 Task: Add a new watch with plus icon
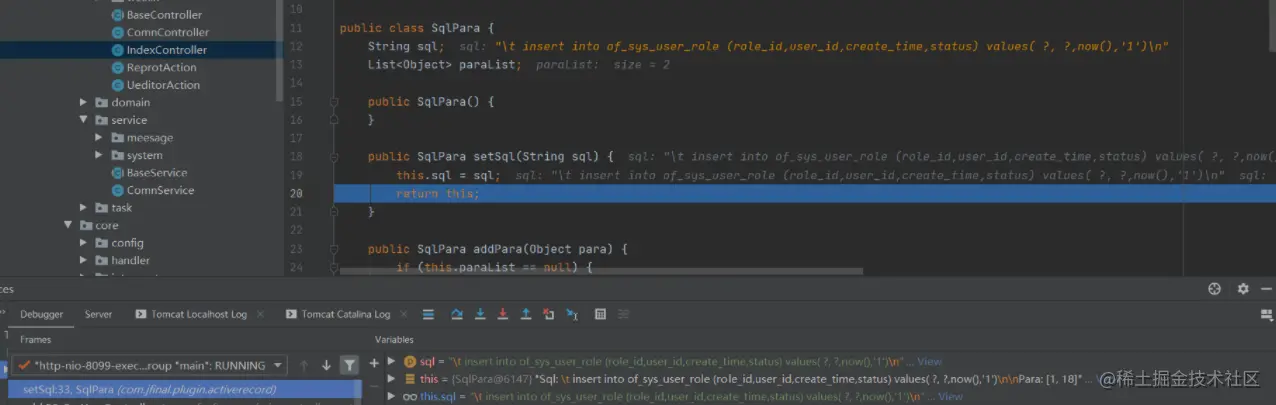[374, 363]
